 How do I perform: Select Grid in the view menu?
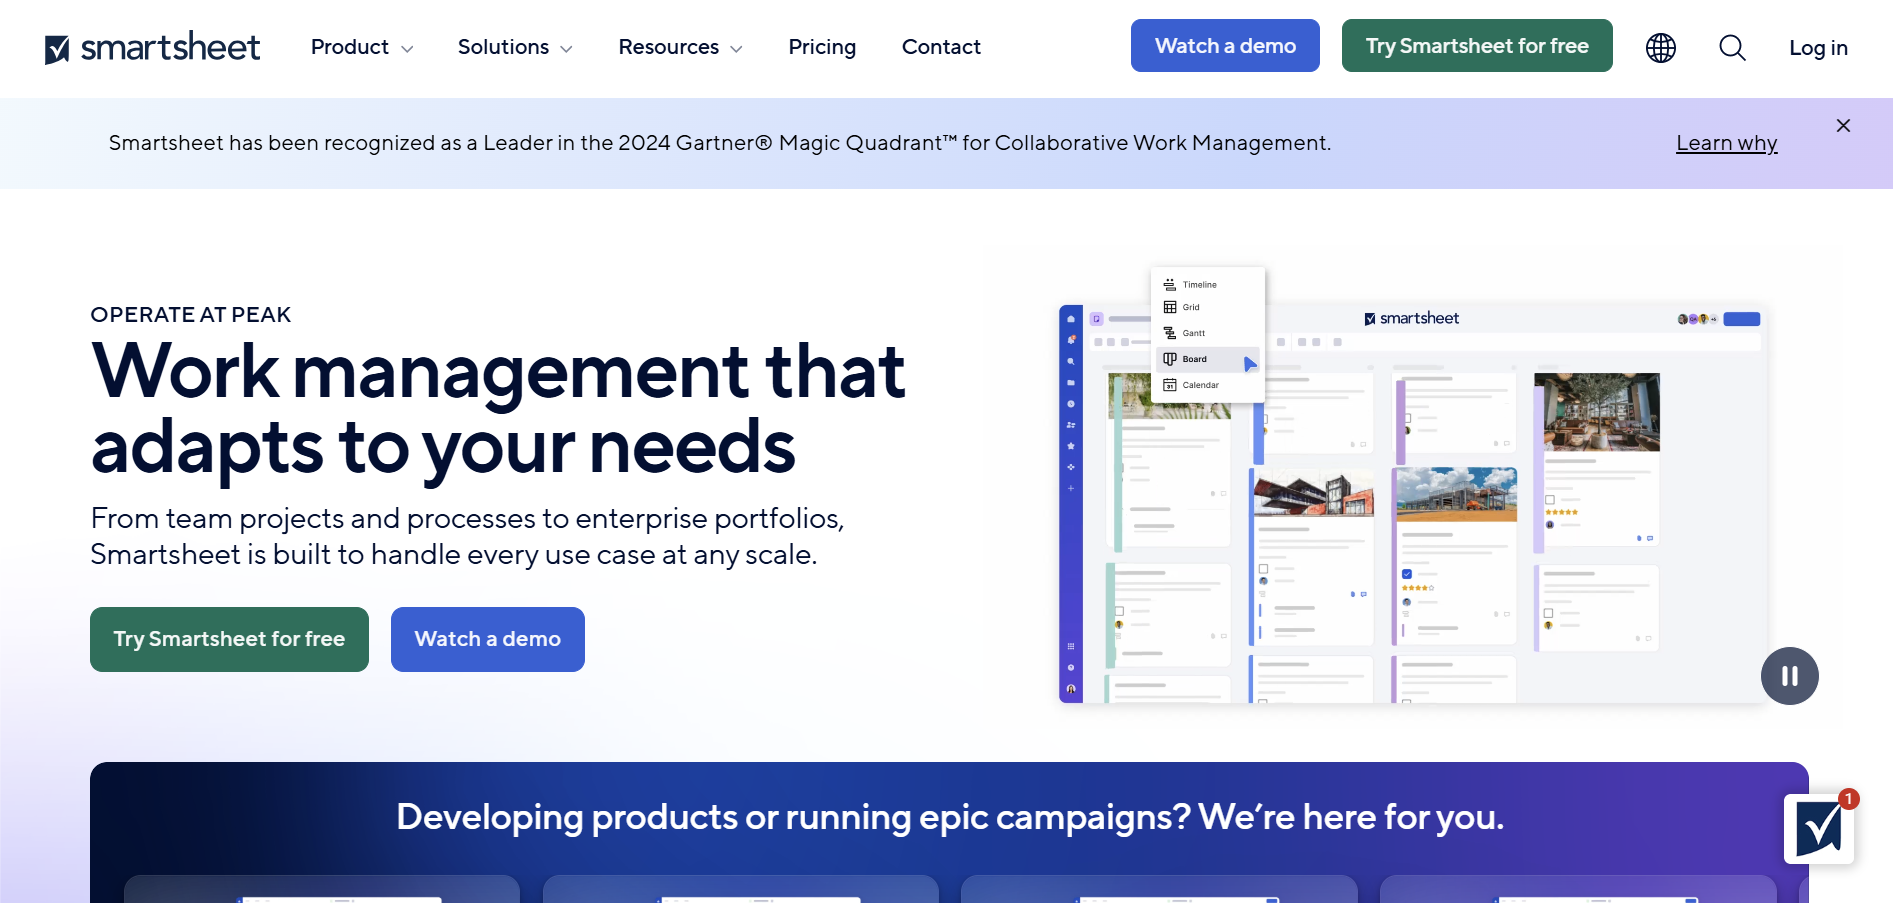pyautogui.click(x=1208, y=307)
